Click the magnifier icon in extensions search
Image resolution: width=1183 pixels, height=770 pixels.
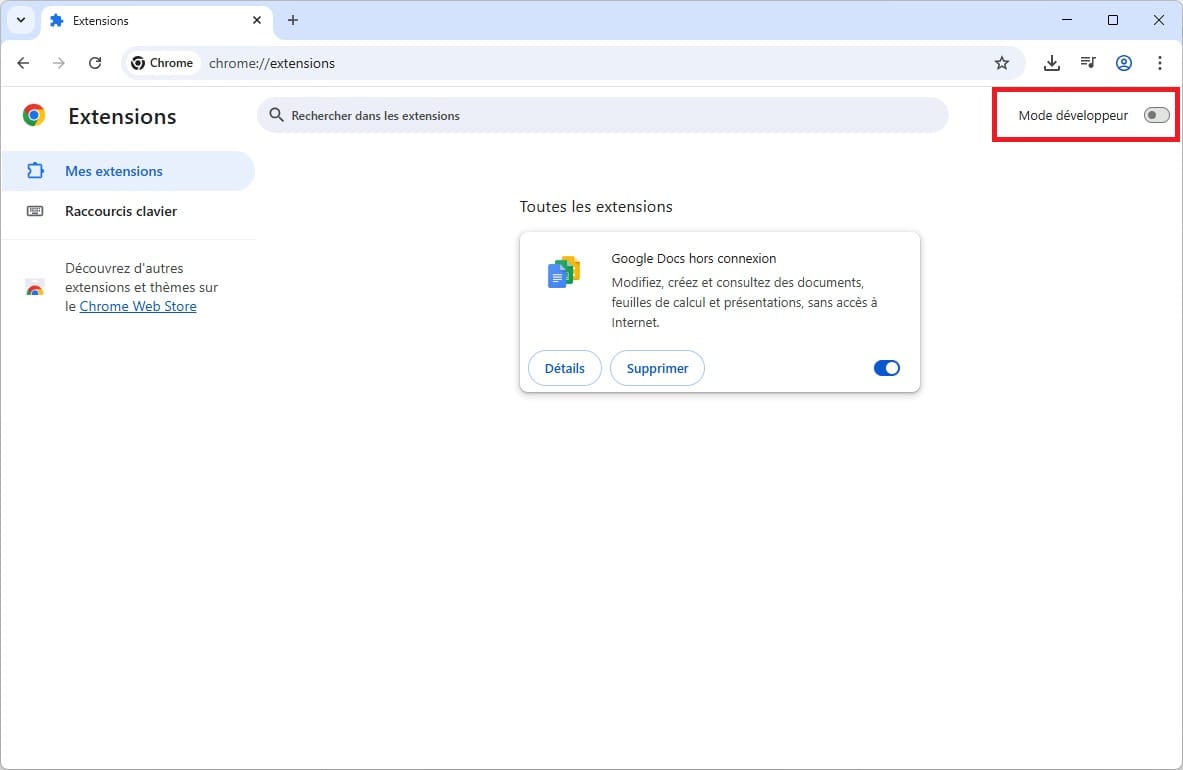tap(277, 115)
